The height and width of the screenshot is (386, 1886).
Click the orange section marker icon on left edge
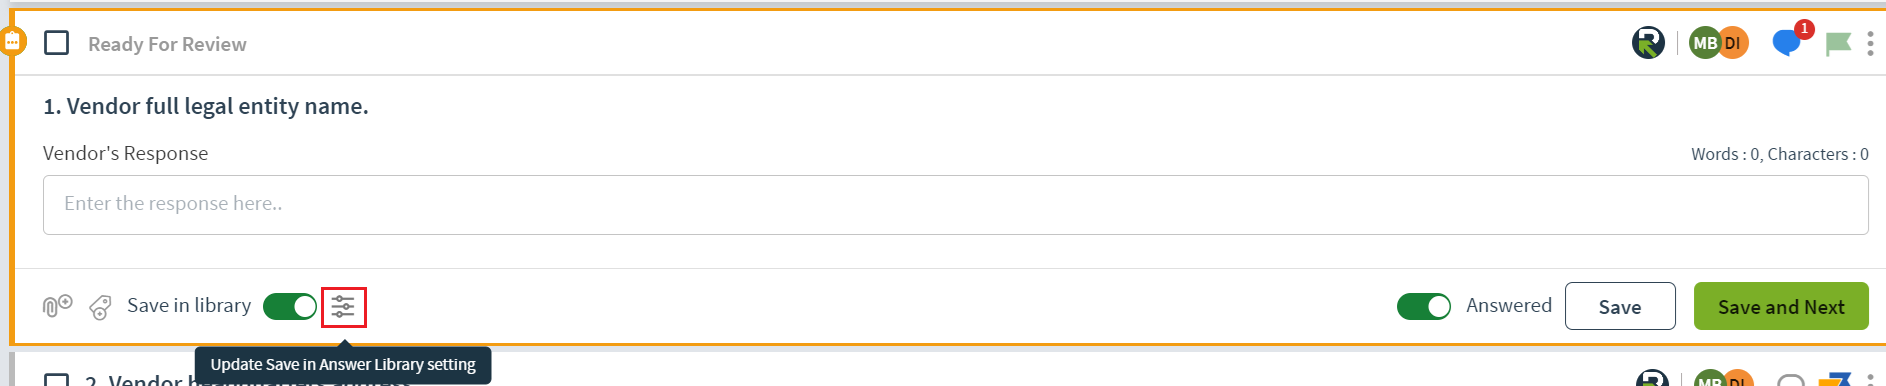point(12,42)
